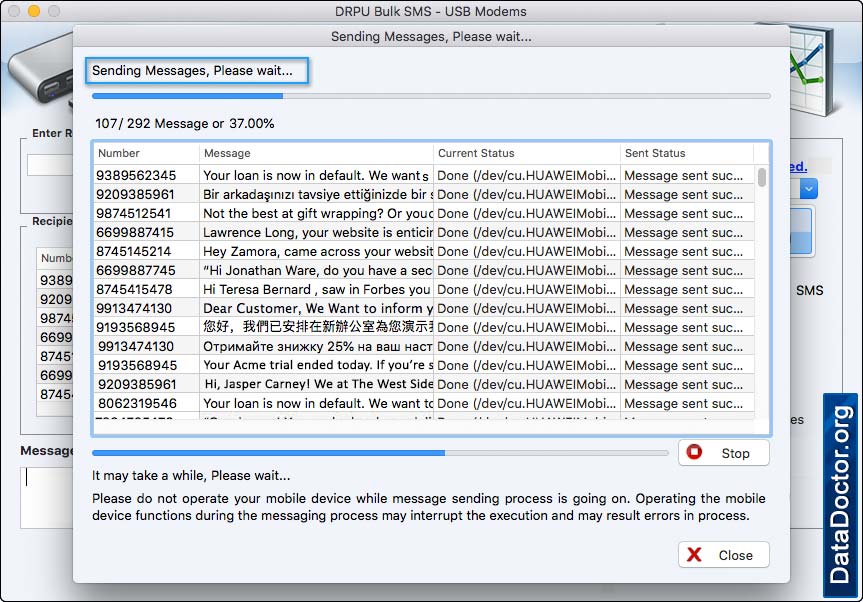Click the chart graphic icon at top right
This screenshot has width=863, height=602.
coord(813,72)
